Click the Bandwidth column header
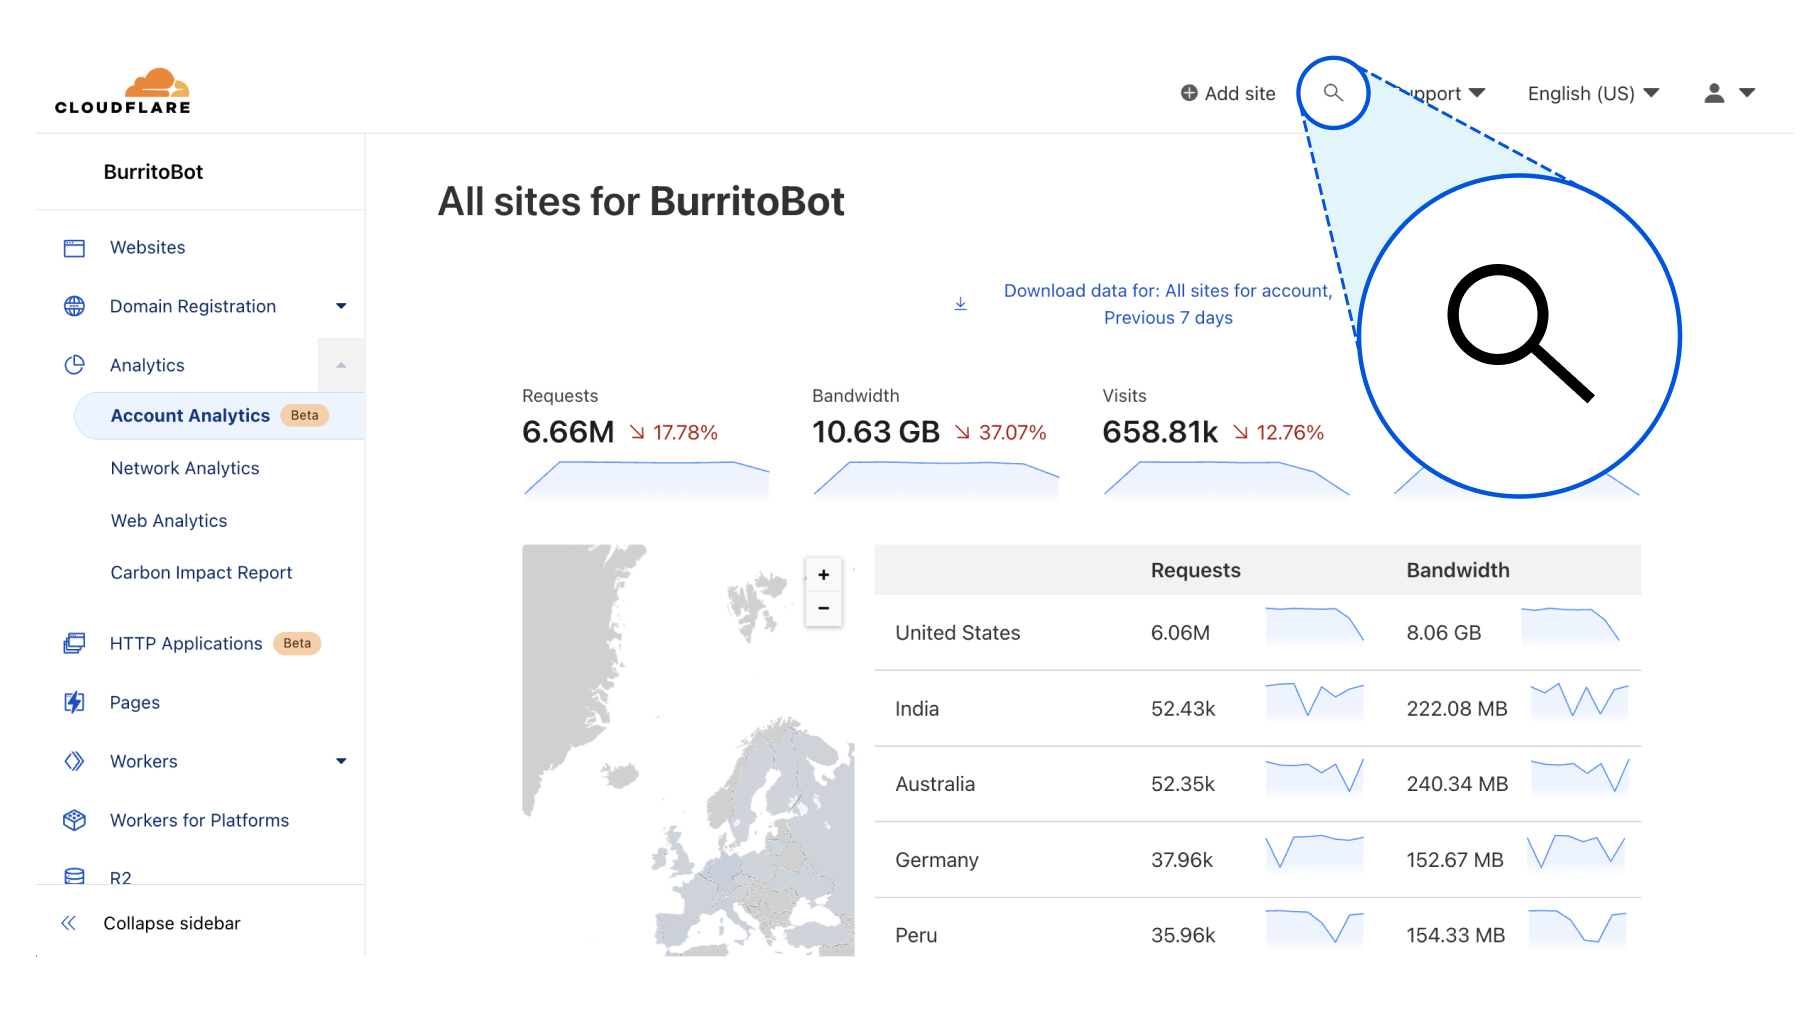The height and width of the screenshot is (1013, 1801). click(1457, 570)
